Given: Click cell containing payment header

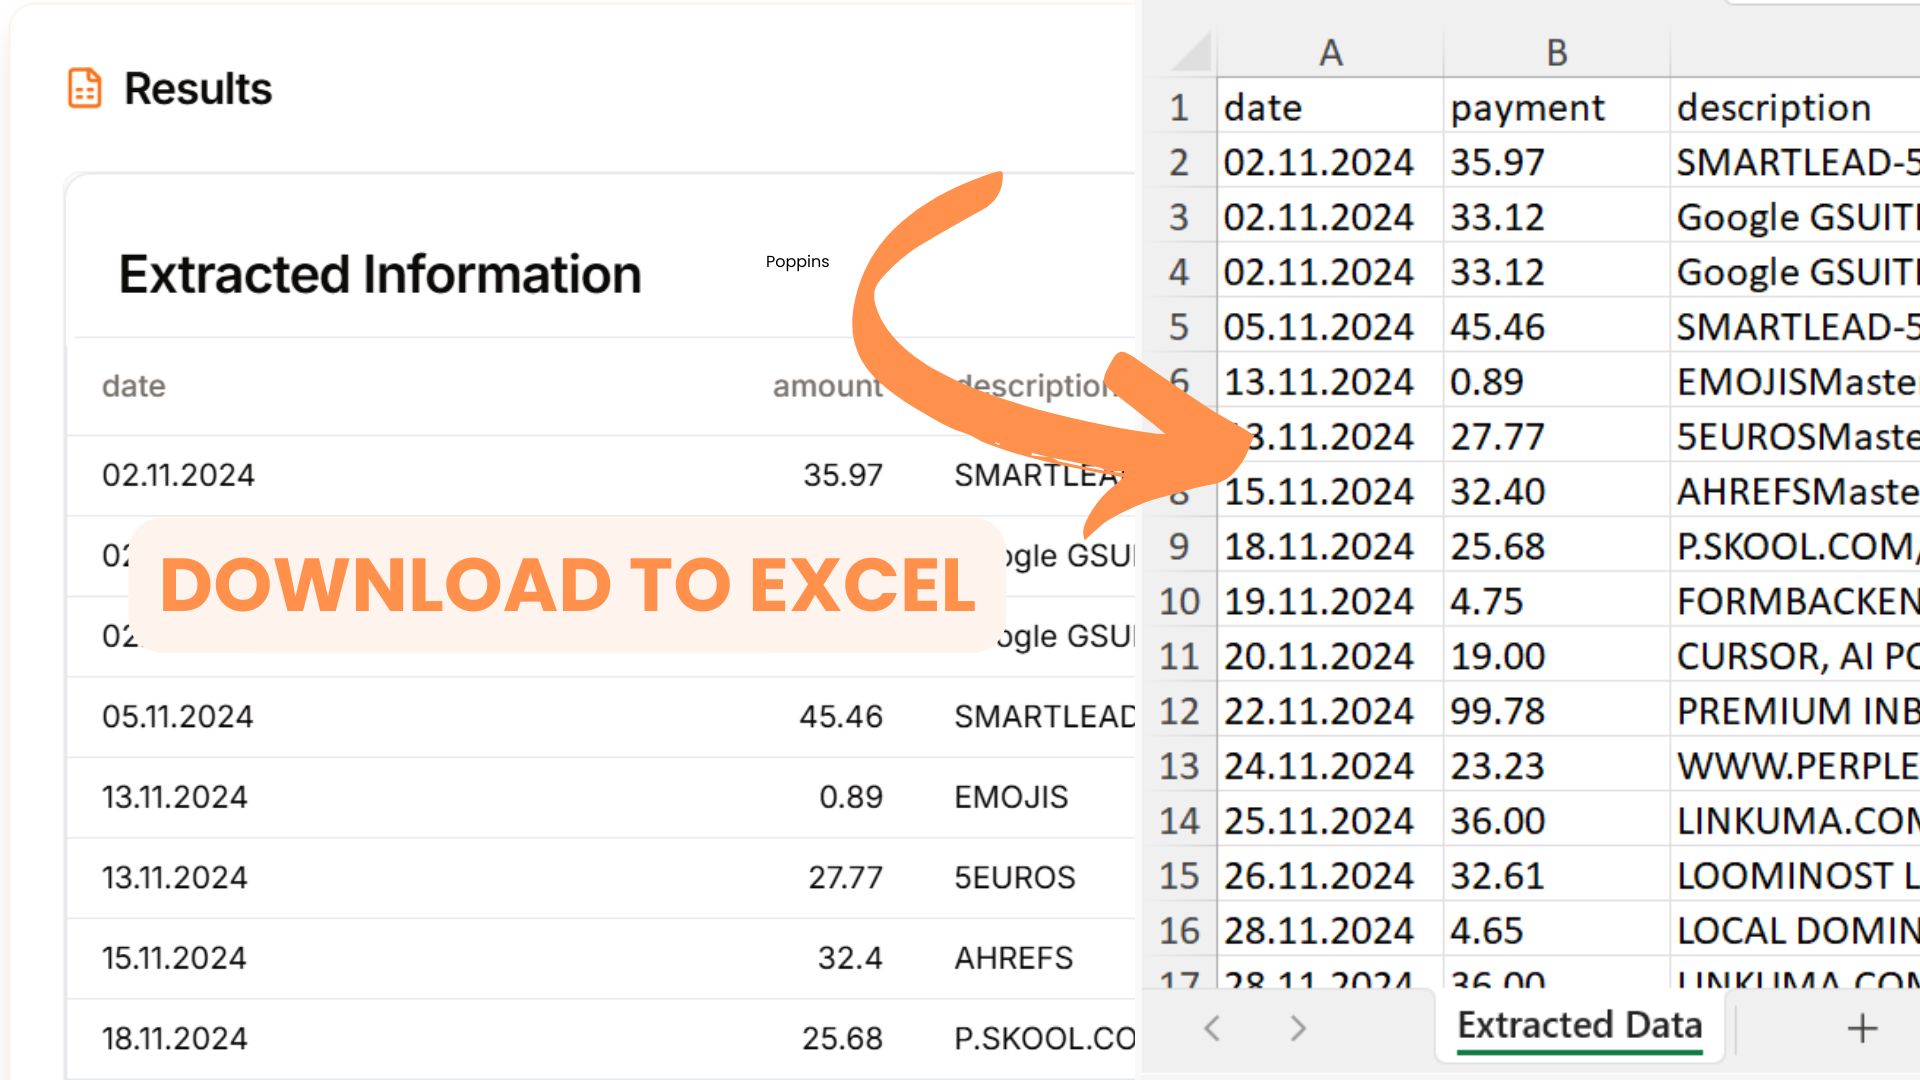Looking at the screenshot, I should [1527, 108].
